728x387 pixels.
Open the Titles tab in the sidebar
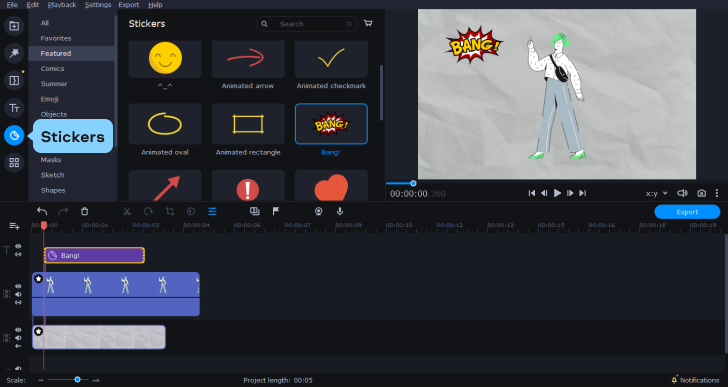[14, 108]
